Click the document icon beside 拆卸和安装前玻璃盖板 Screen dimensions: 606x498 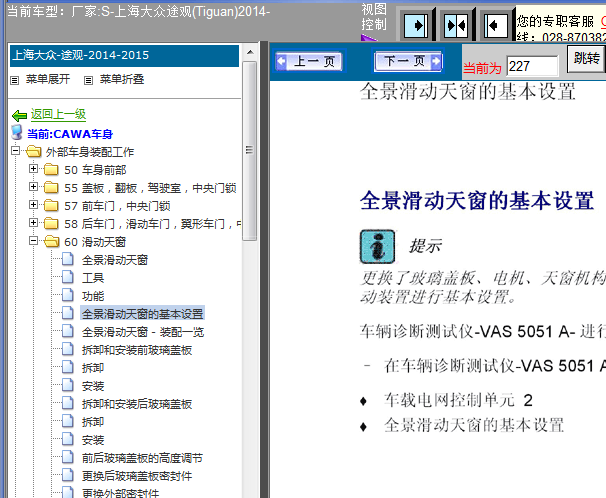click(x=68, y=349)
